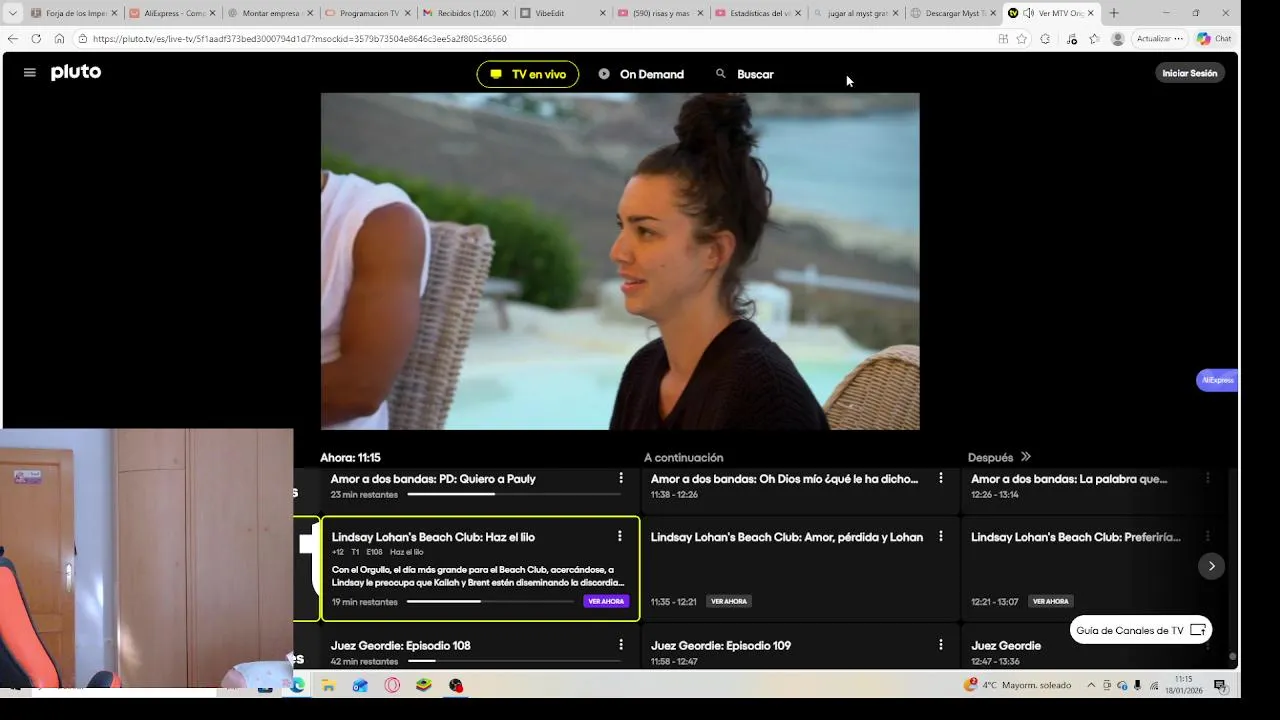The height and width of the screenshot is (720, 1280).
Task: Click Ver Ahora for 11:35 - 12:21 episode
Action: coord(729,601)
